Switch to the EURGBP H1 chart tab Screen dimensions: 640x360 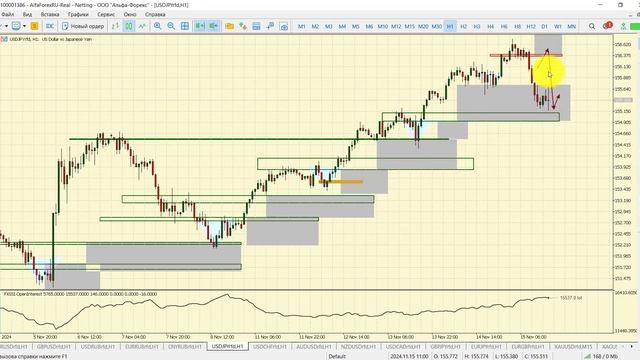527,347
